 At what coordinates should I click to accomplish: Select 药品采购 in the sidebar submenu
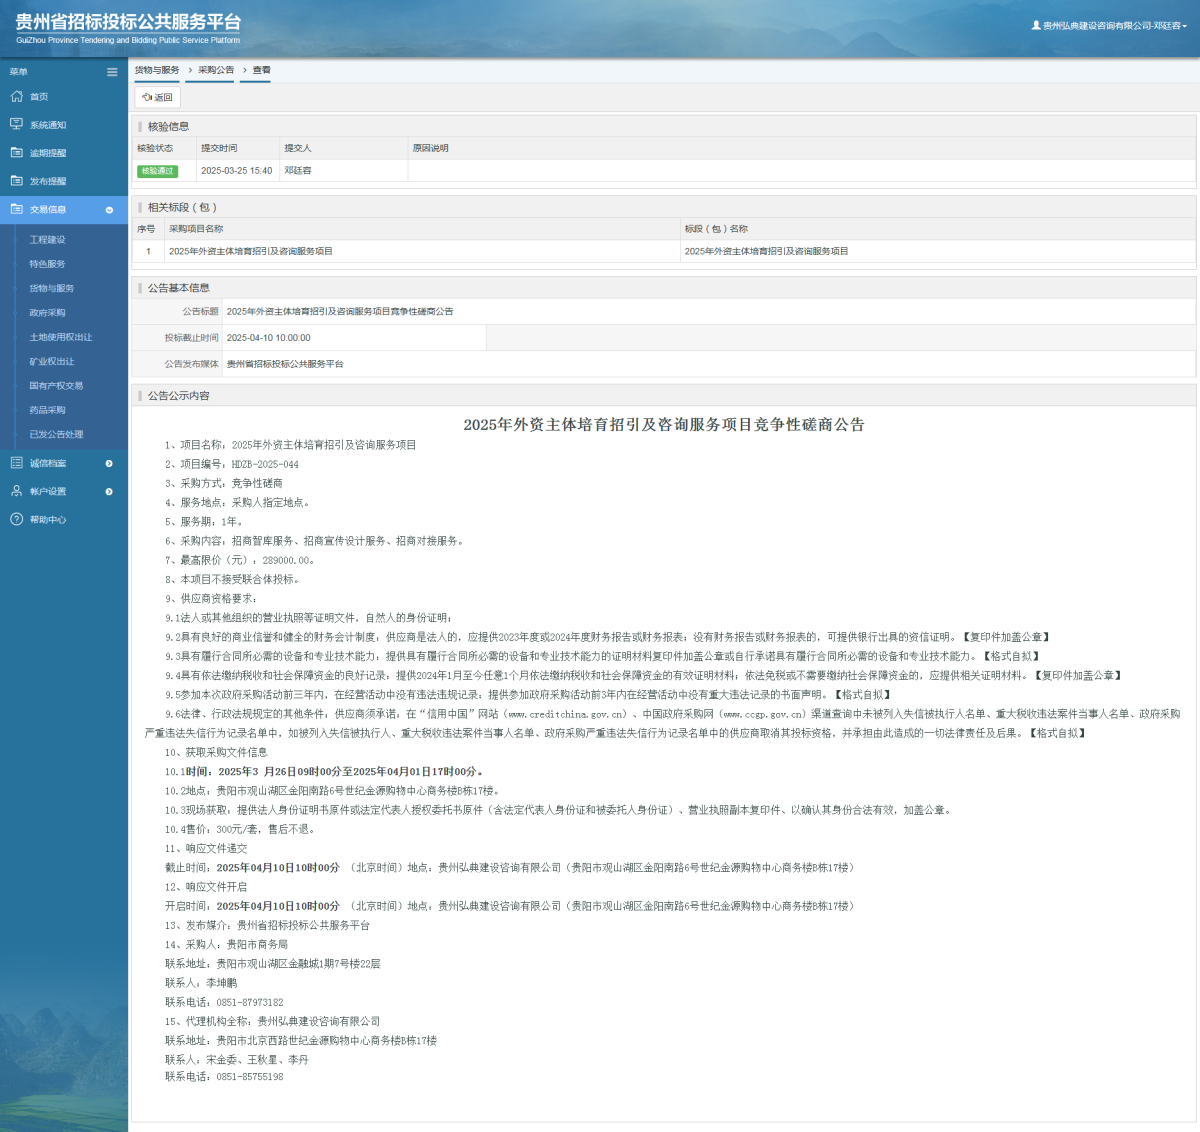(x=47, y=410)
